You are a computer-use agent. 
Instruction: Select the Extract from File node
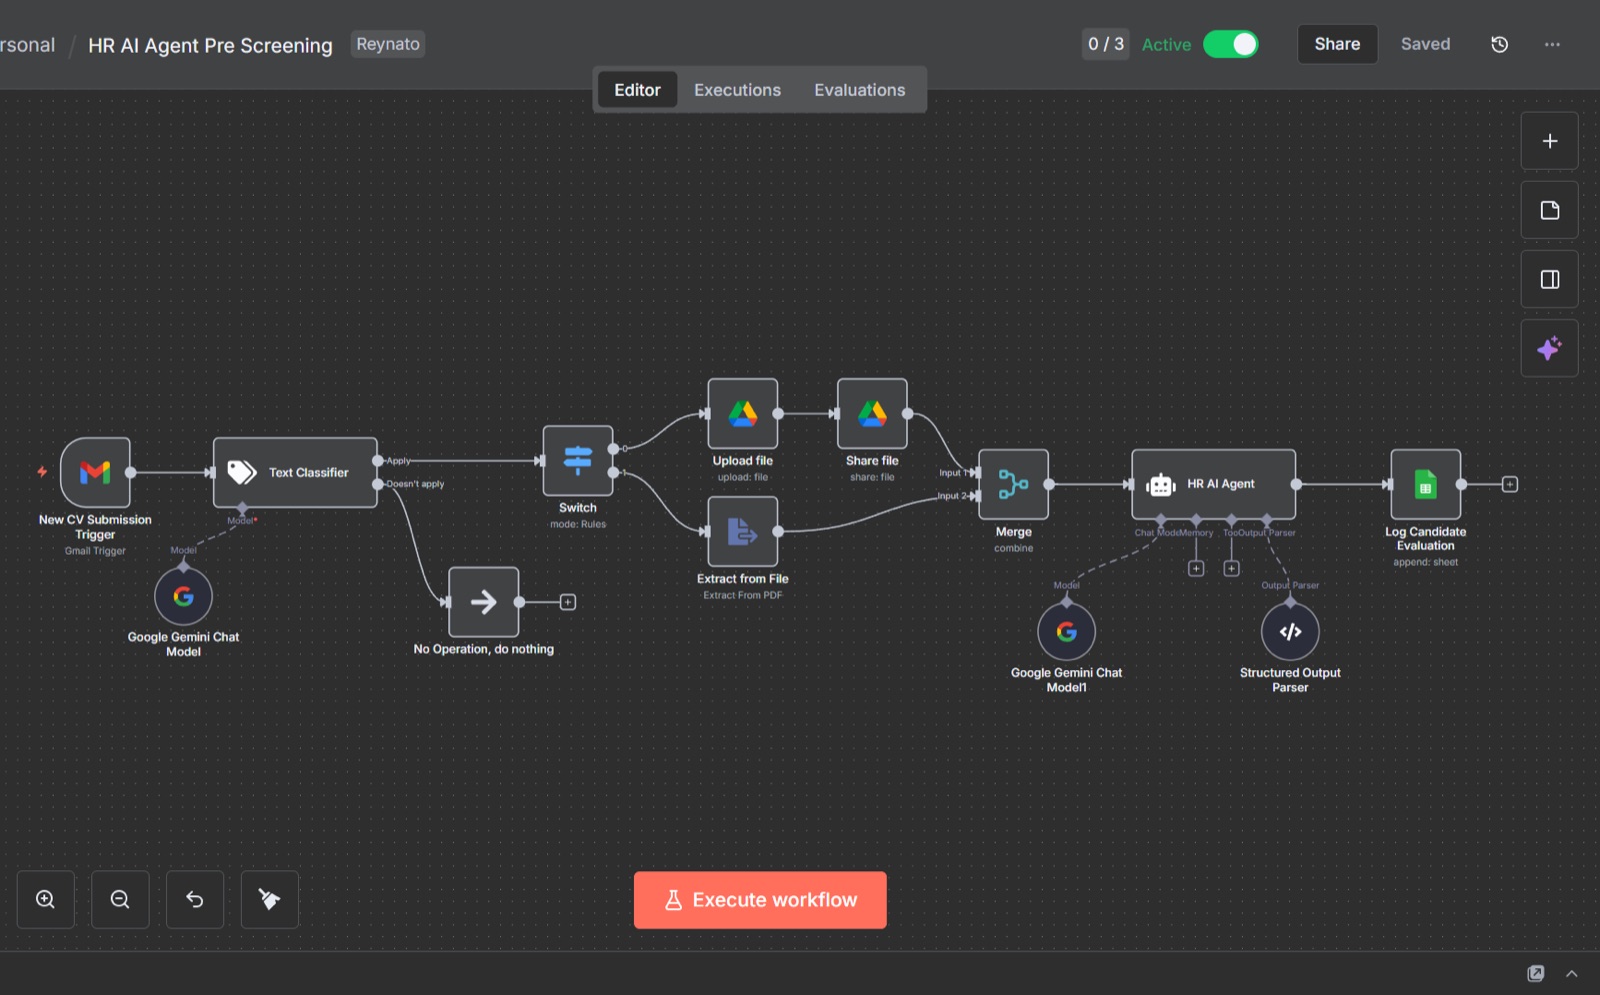pos(743,531)
